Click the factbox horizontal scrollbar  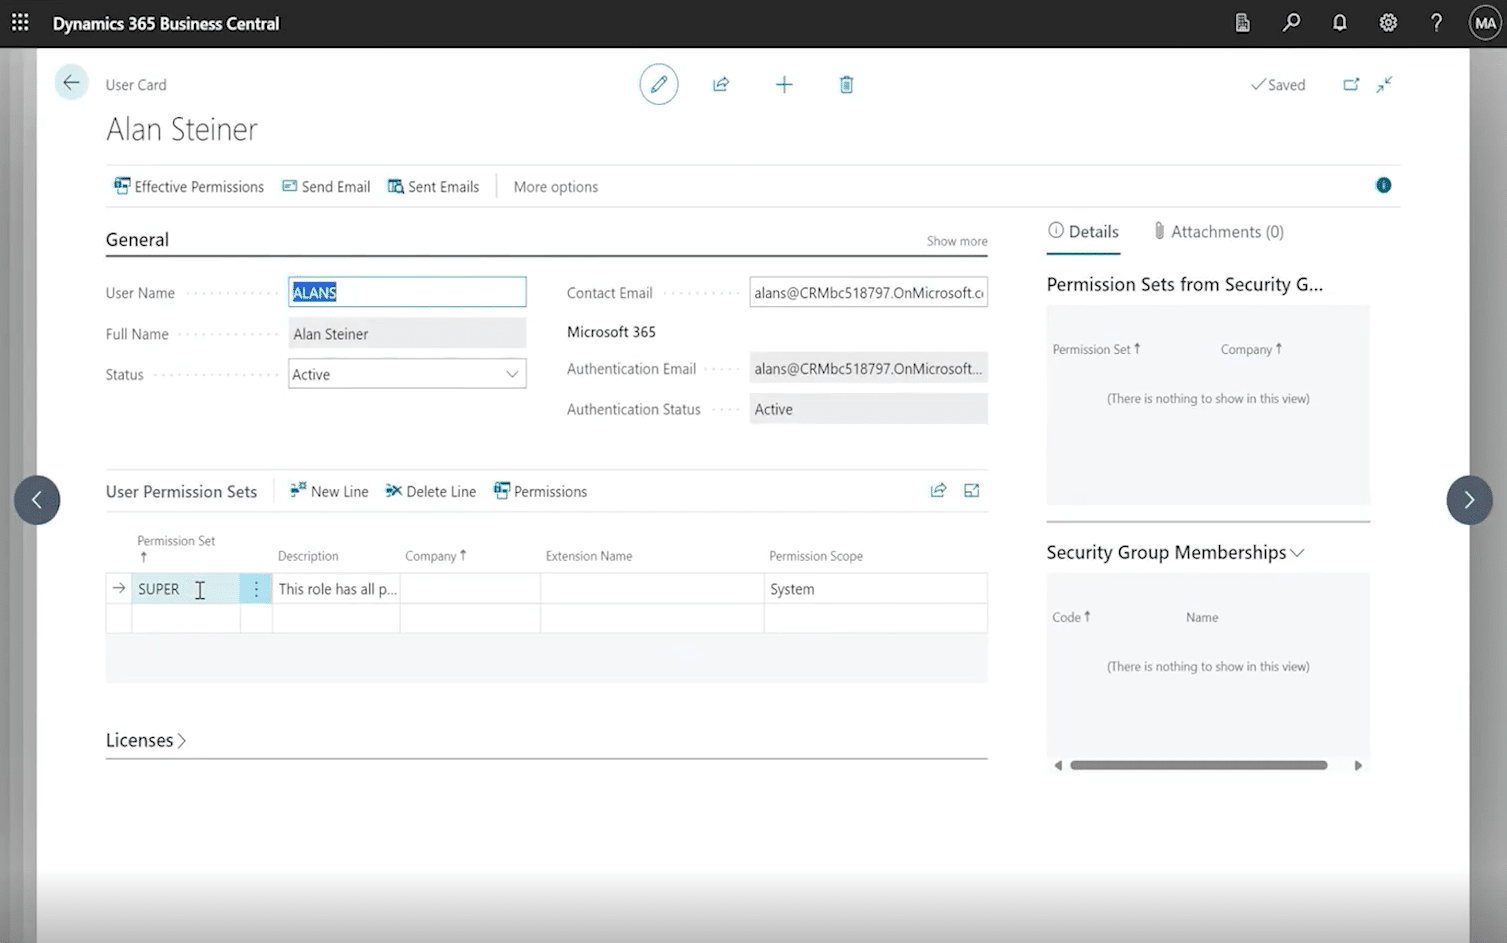click(x=1198, y=766)
